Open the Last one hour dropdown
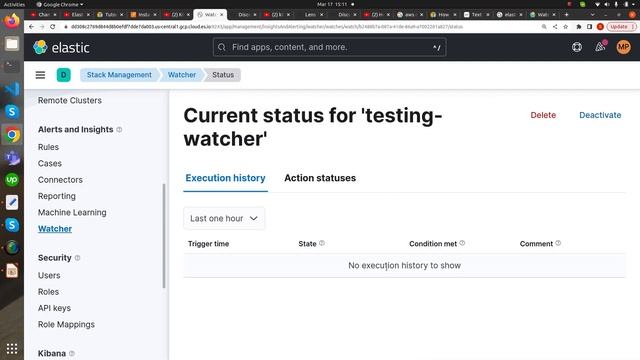The width and height of the screenshot is (640, 360). pyautogui.click(x=224, y=218)
